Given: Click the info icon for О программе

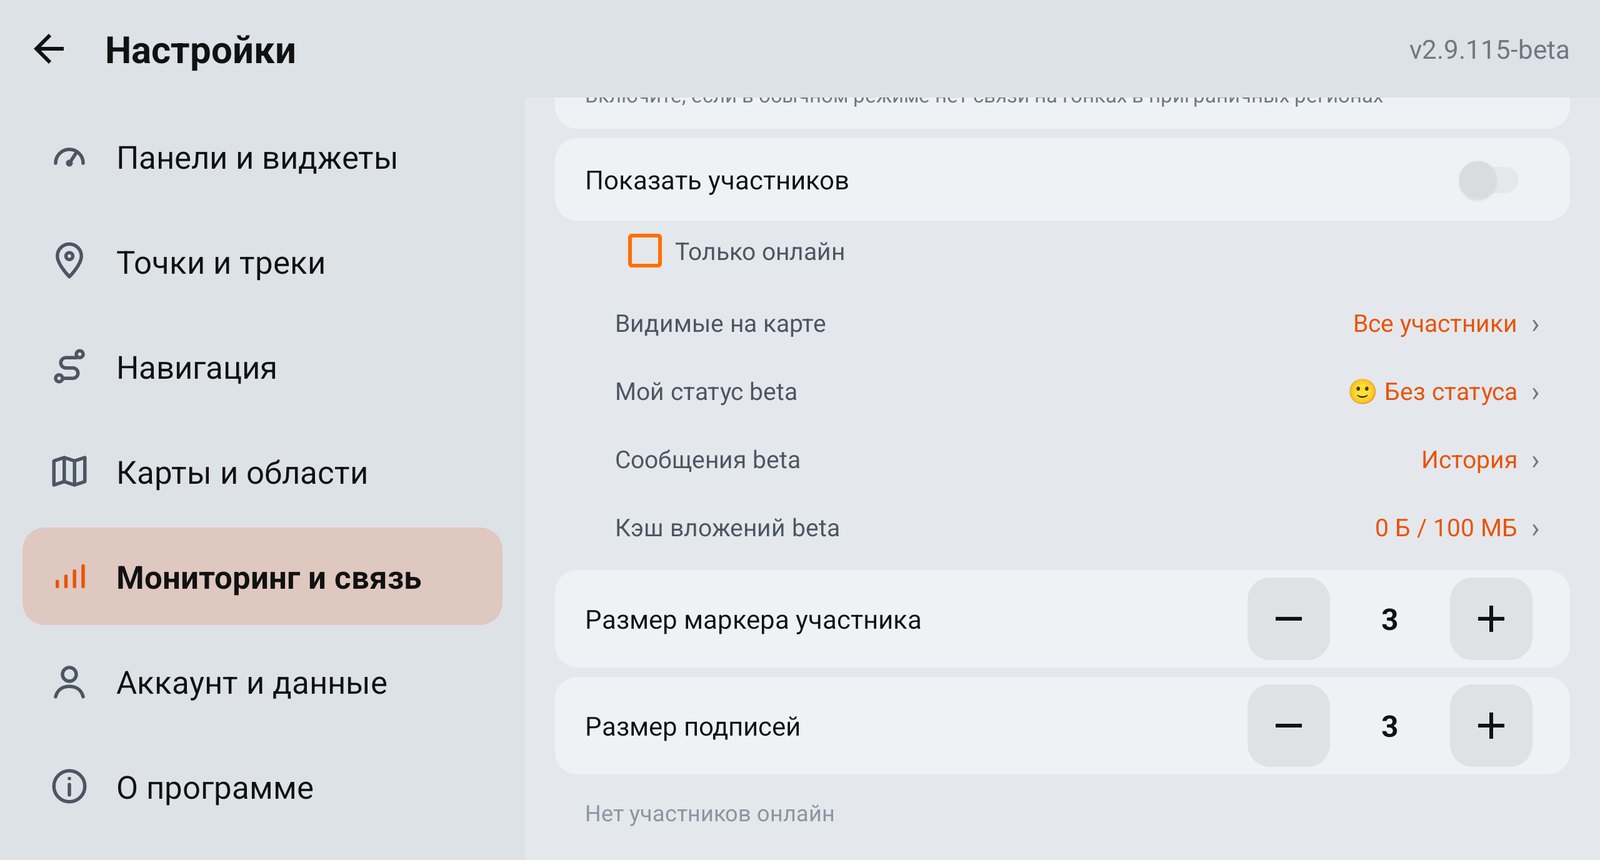Looking at the screenshot, I should pyautogui.click(x=69, y=787).
